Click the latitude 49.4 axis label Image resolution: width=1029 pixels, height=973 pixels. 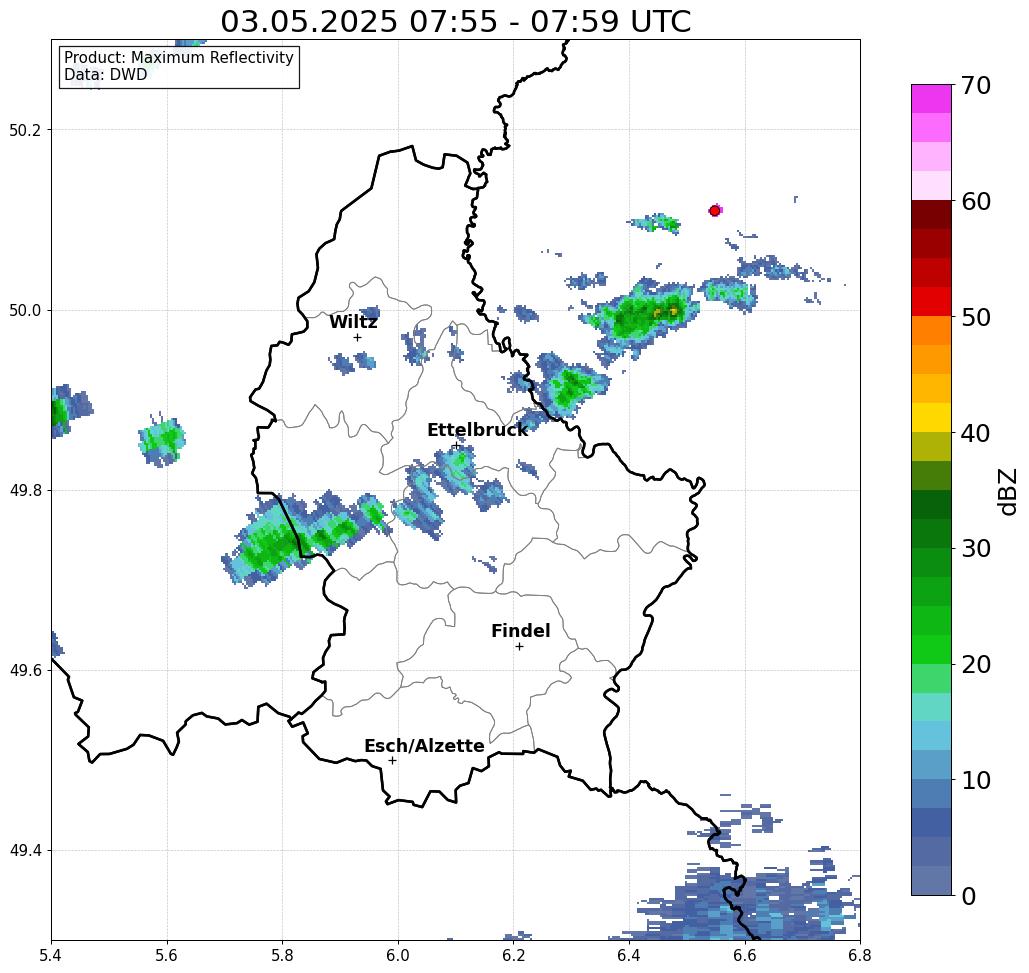pos(25,851)
